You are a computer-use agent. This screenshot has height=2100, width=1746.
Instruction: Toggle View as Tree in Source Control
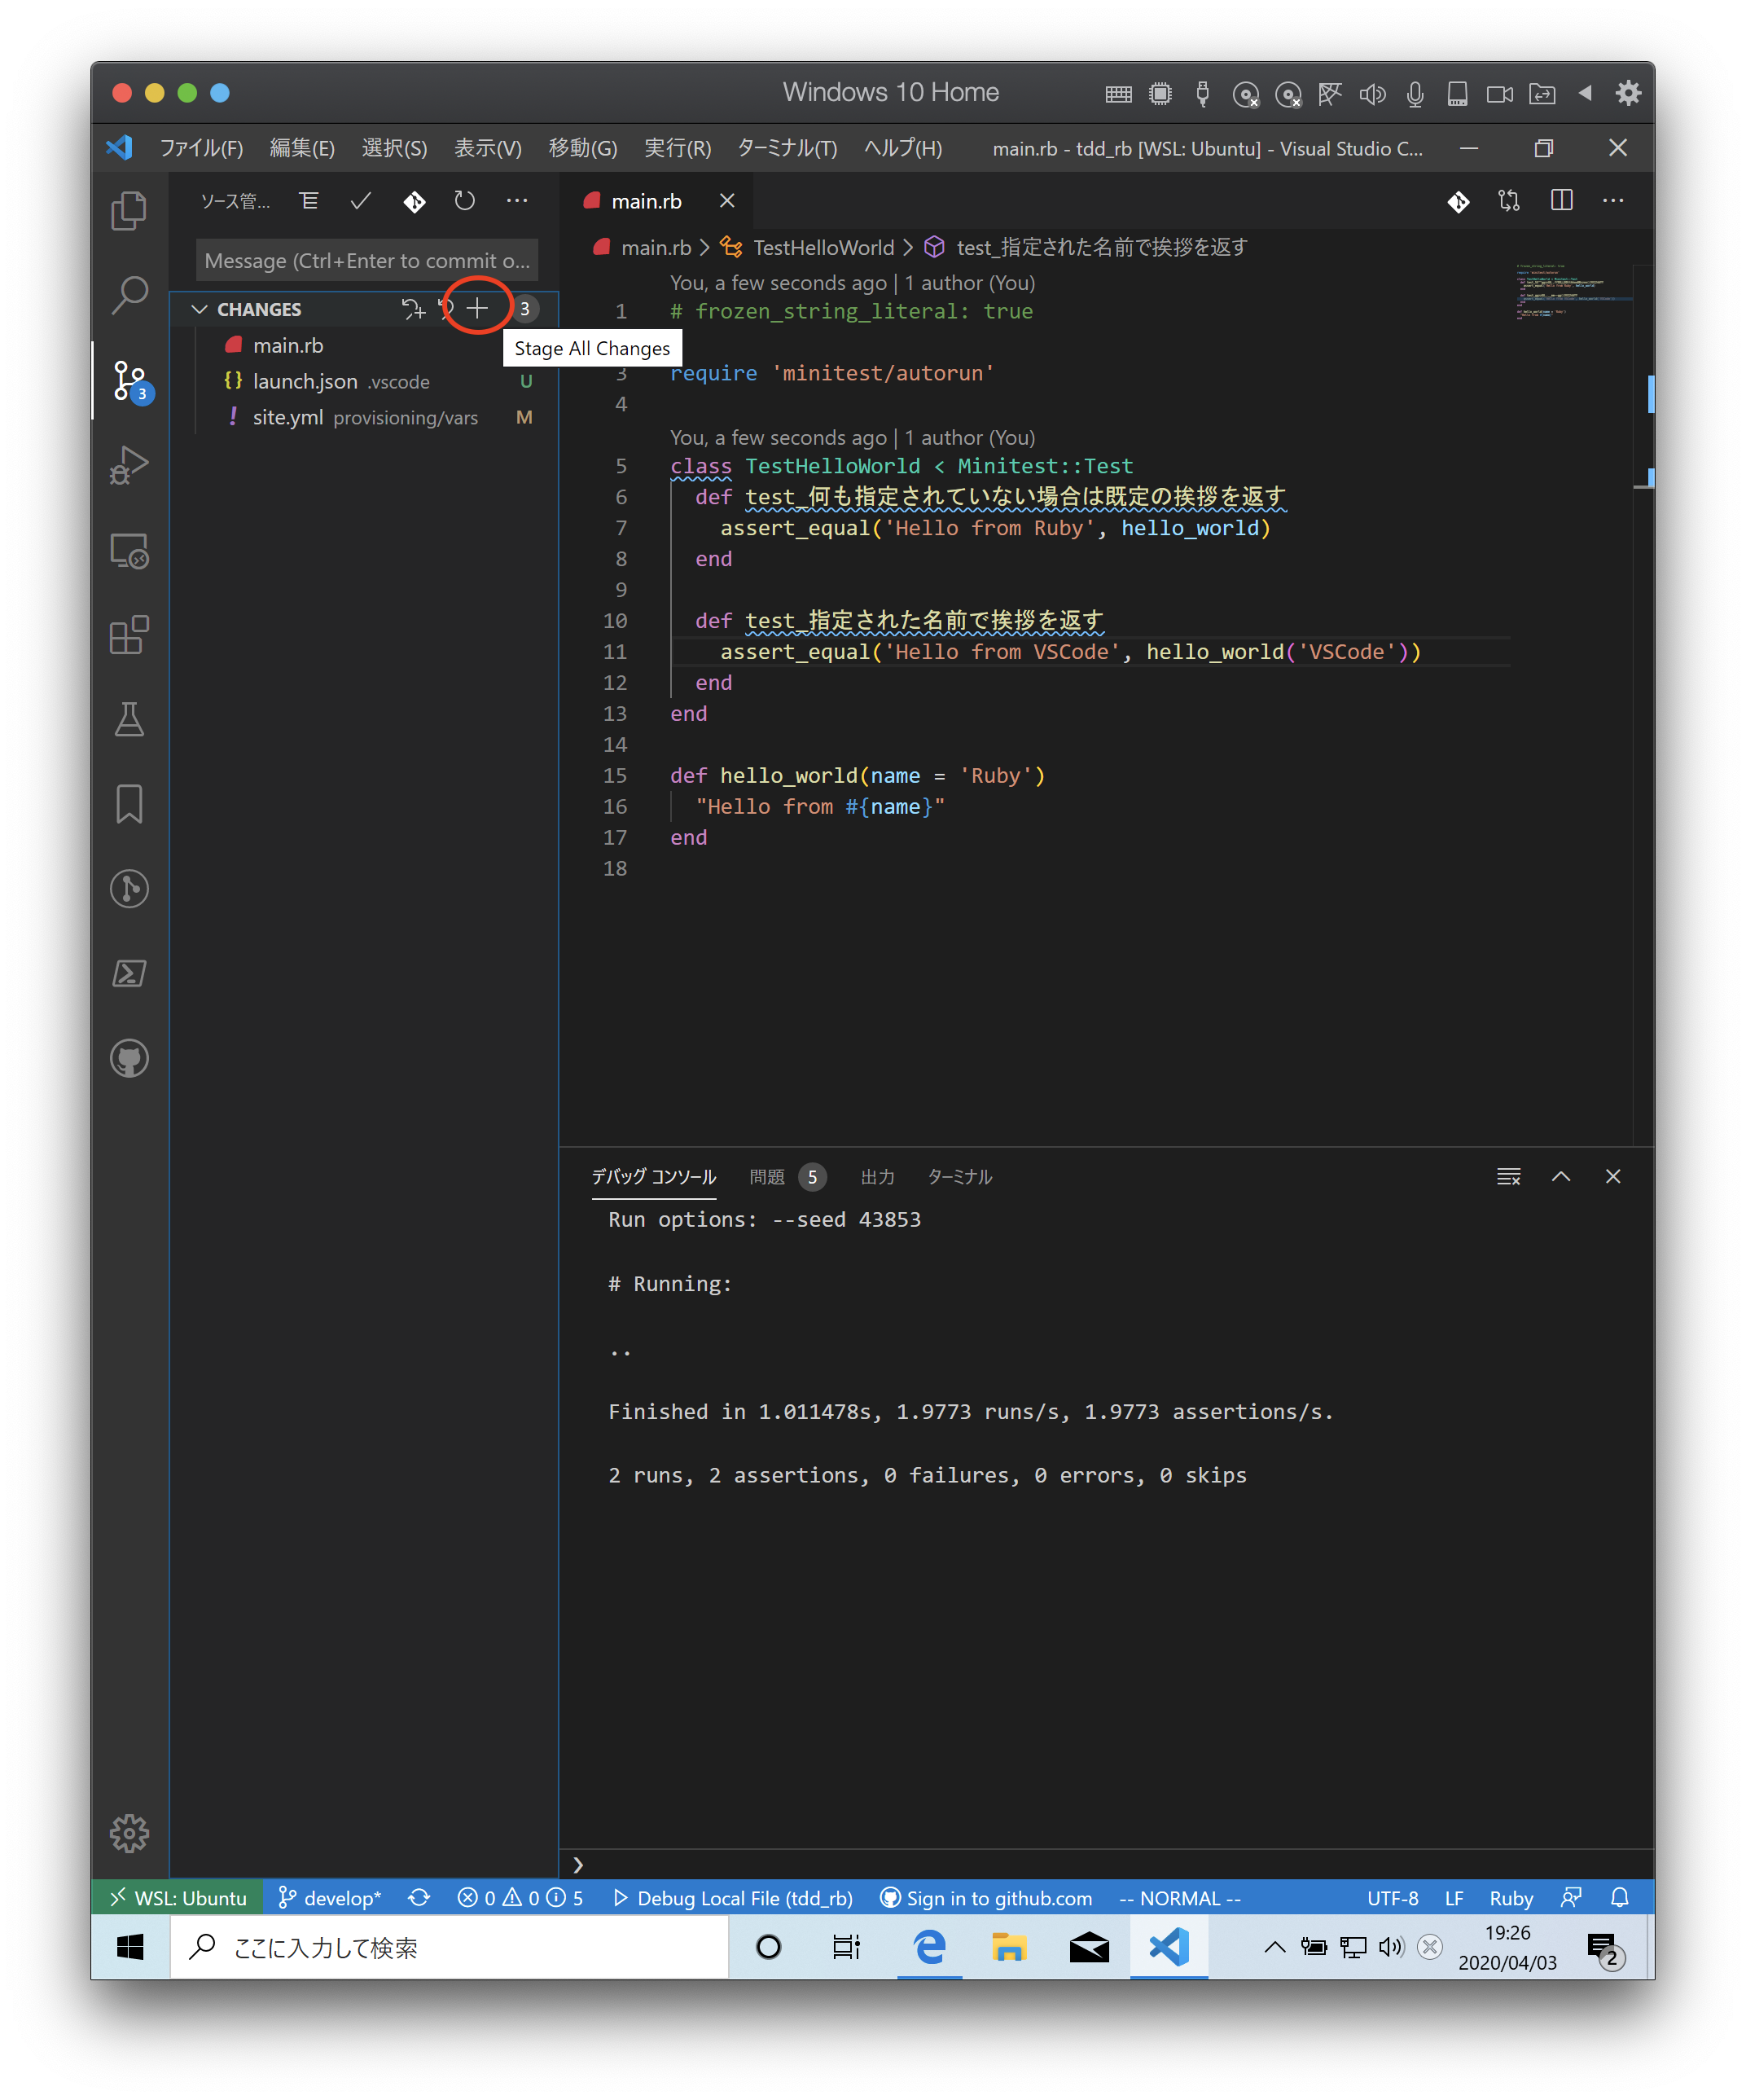[x=308, y=200]
